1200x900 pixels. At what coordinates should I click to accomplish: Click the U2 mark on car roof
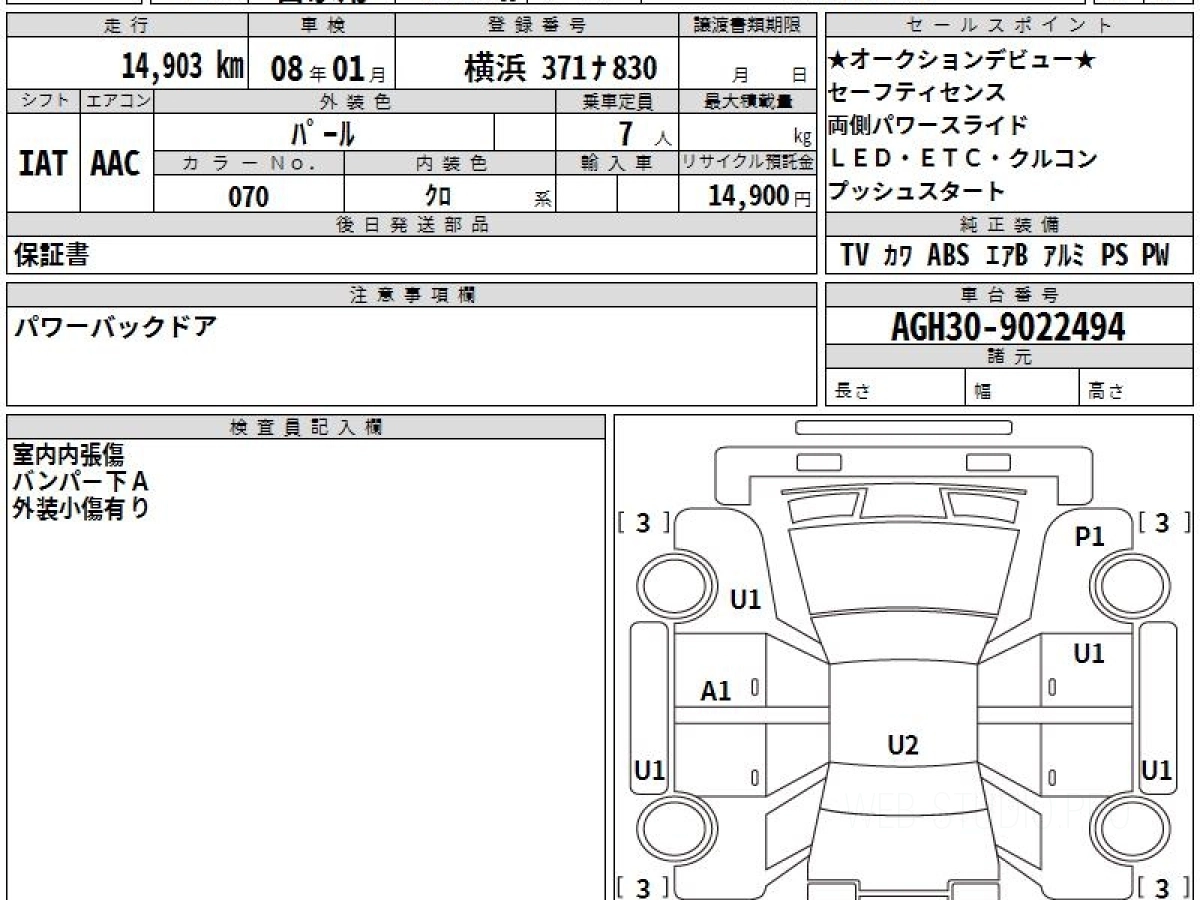tap(903, 744)
